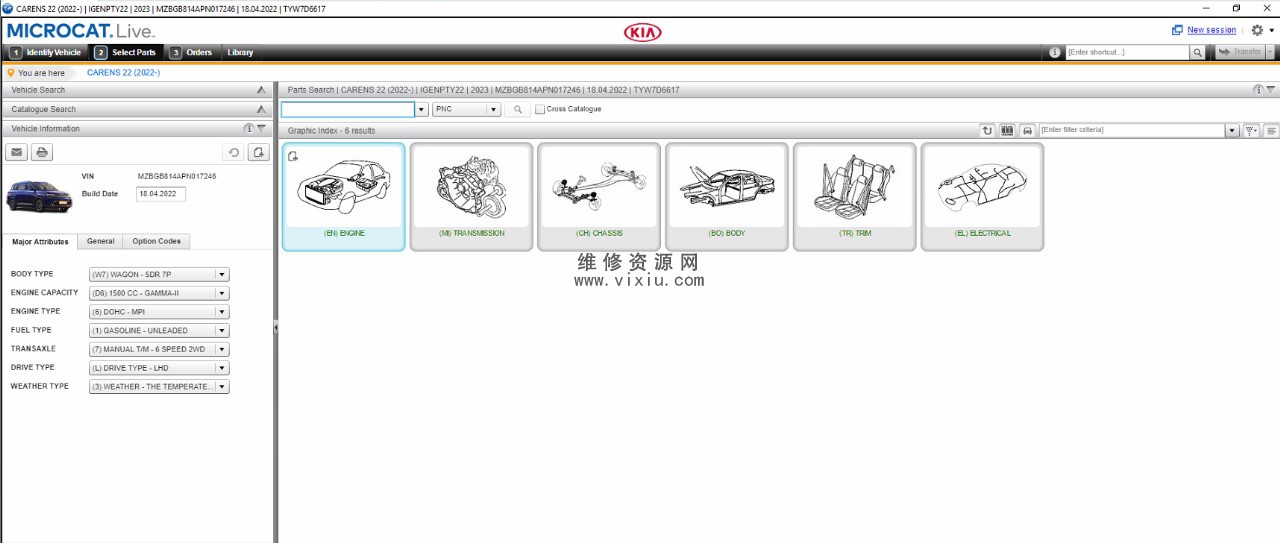Open the Library menu

tap(240, 52)
